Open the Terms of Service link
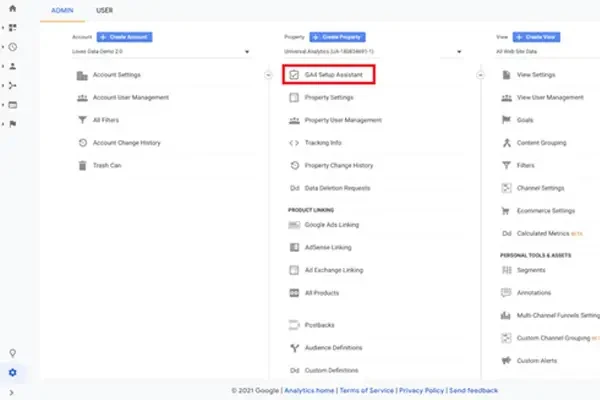 point(367,390)
